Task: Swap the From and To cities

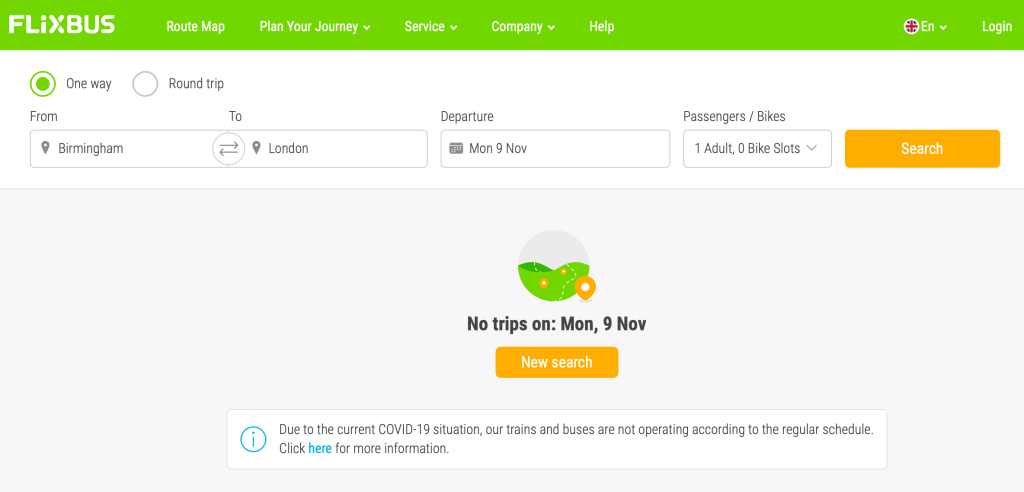Action: pos(229,148)
